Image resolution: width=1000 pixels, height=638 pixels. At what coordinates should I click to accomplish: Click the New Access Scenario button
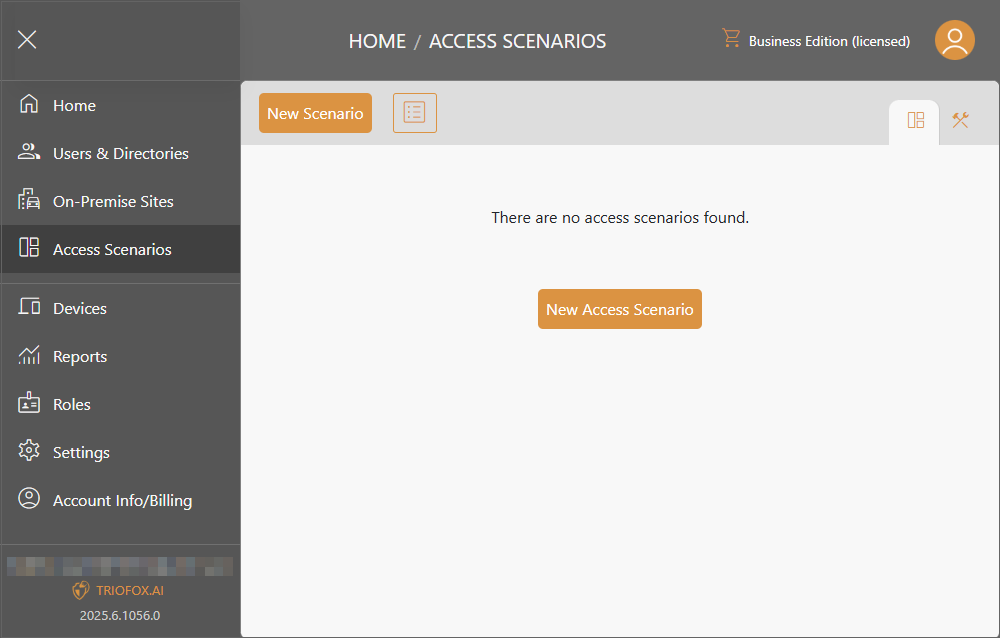pyautogui.click(x=620, y=309)
